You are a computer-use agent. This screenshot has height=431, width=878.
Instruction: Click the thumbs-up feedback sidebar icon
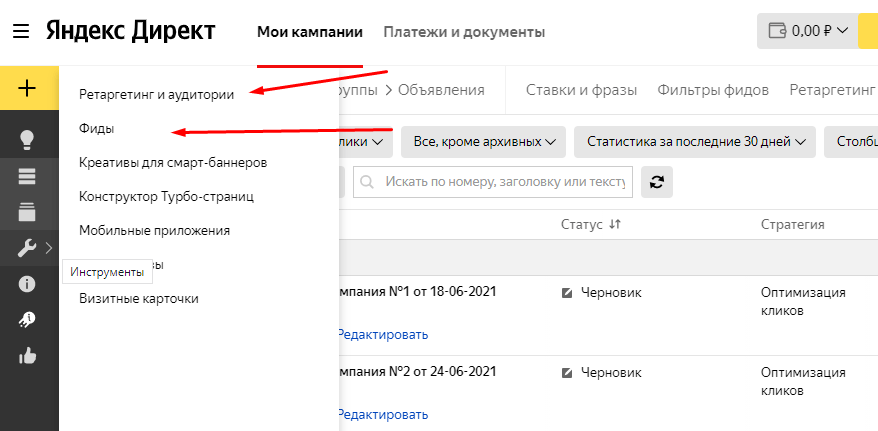(x=27, y=355)
